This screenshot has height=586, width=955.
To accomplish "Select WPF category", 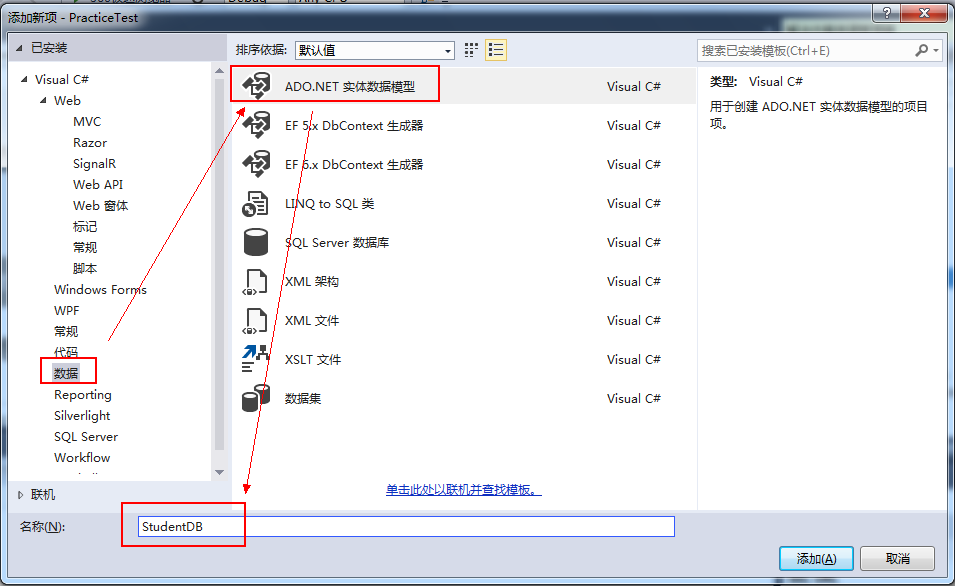I will pos(66,311).
